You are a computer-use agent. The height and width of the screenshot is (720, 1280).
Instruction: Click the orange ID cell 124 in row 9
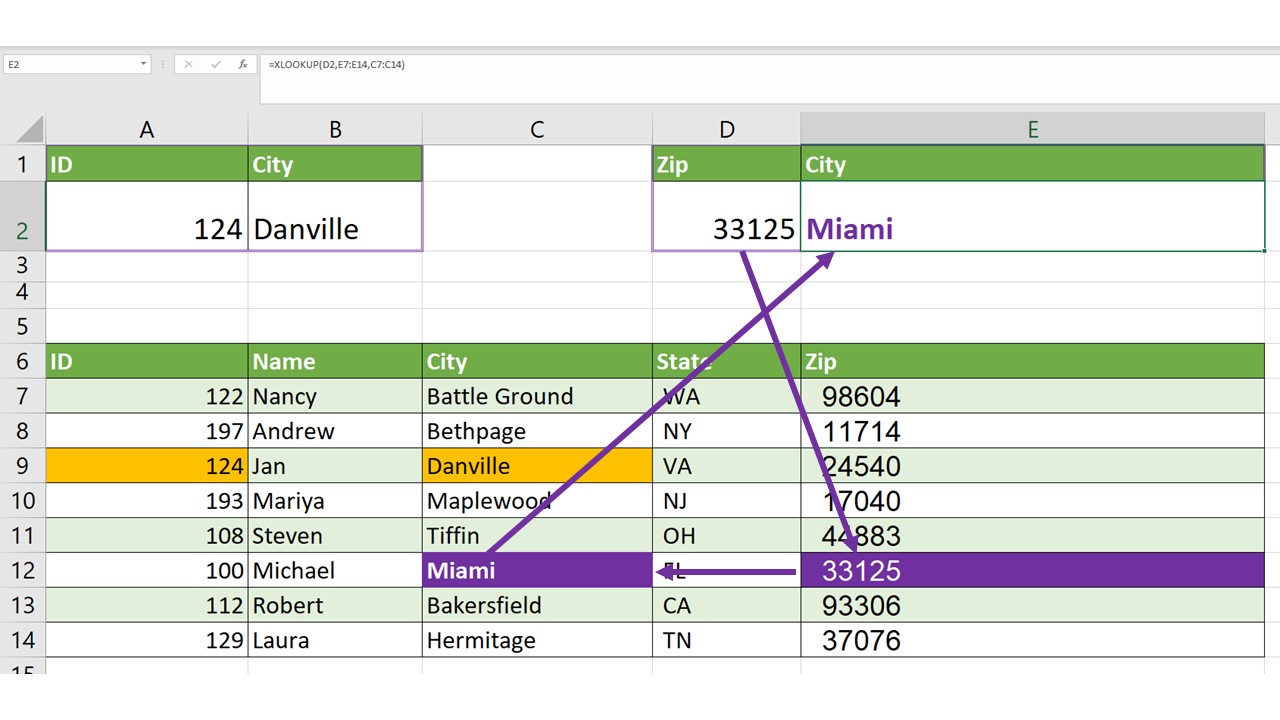tap(147, 466)
